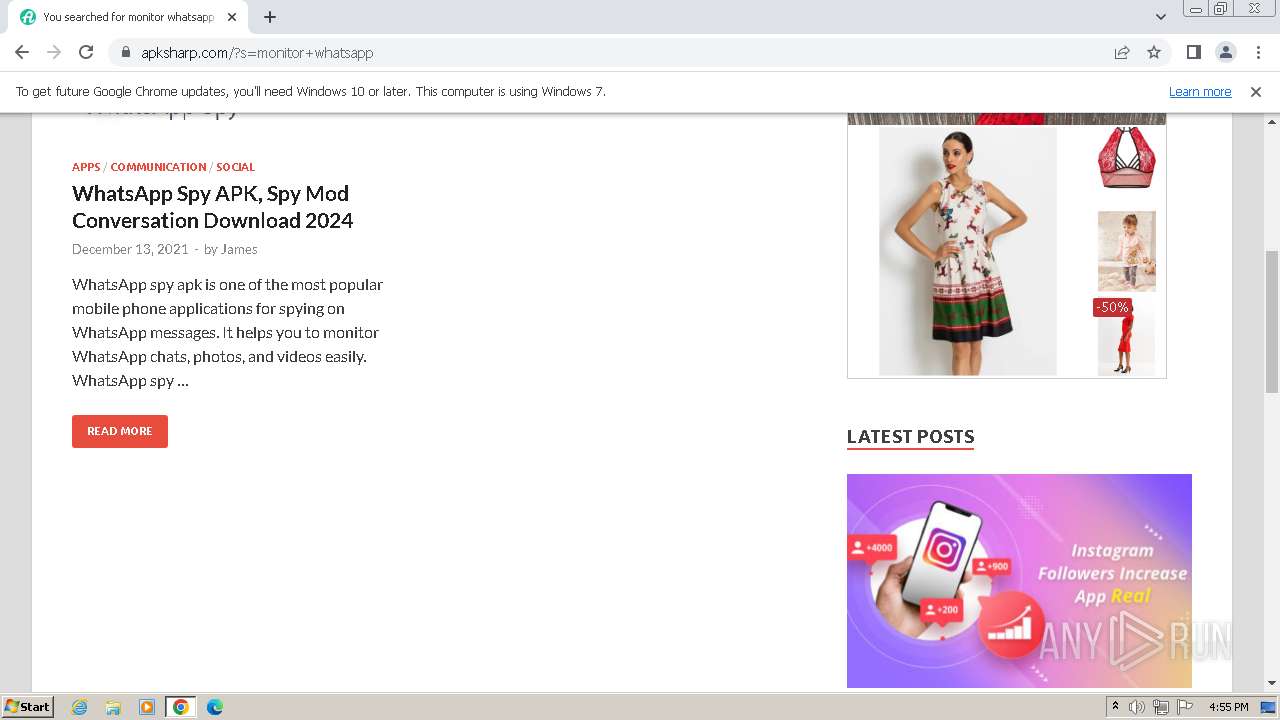The height and width of the screenshot is (720, 1280).
Task: Open the SOCIAL category link
Action: pos(235,167)
